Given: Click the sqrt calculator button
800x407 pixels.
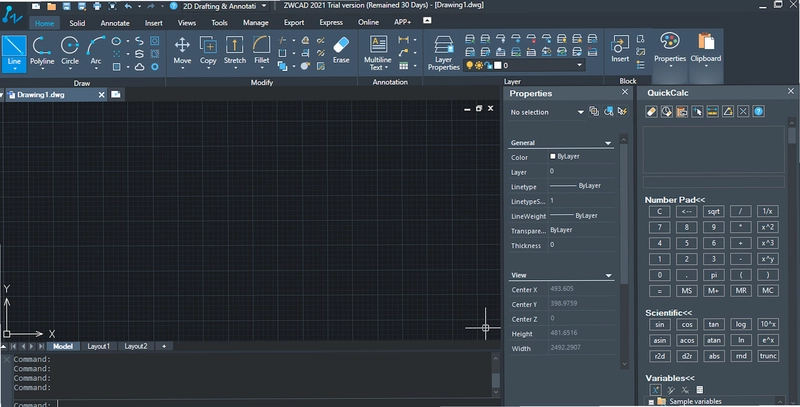Looking at the screenshot, I should pyautogui.click(x=713, y=211).
